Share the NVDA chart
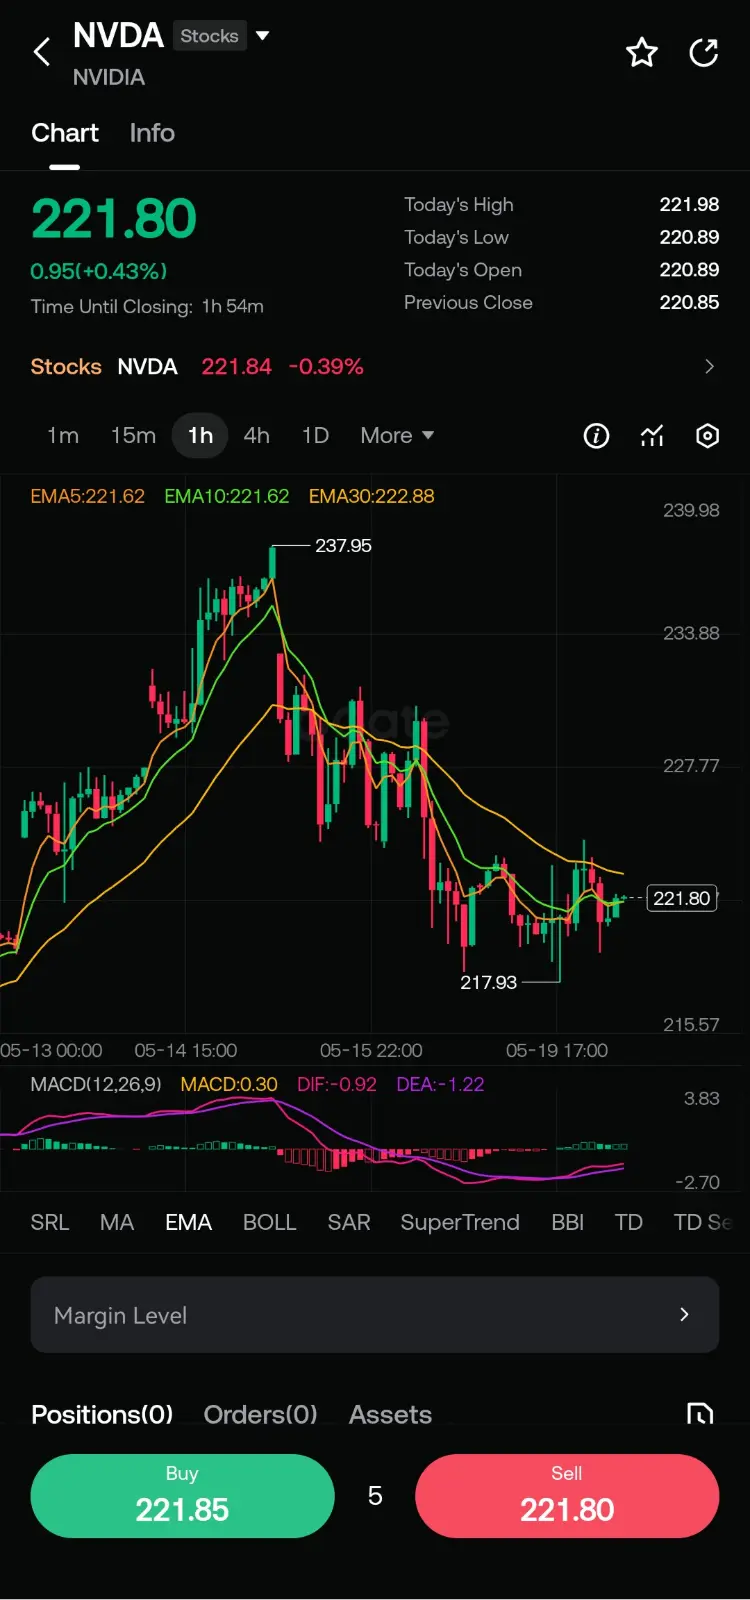750x1600 pixels. coord(704,52)
